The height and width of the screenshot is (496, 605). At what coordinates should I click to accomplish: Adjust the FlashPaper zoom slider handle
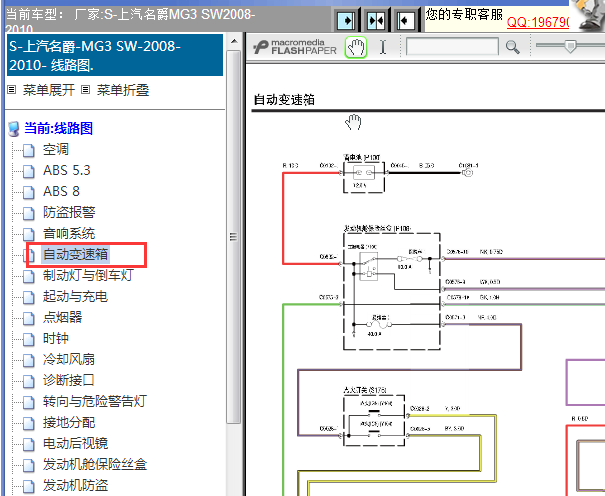click(x=570, y=46)
